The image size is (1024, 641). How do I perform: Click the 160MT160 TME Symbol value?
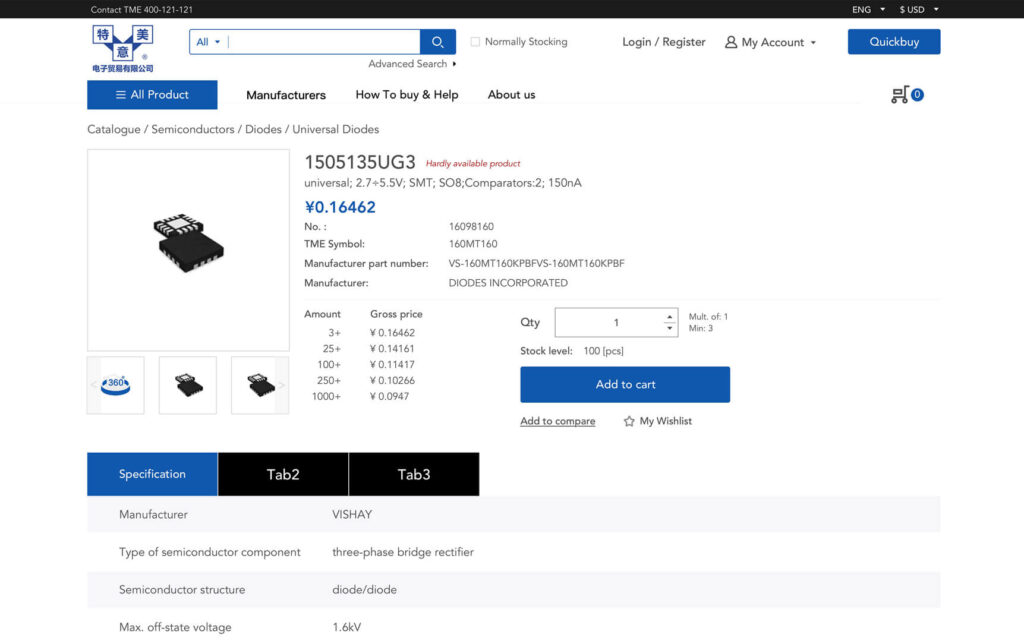(x=473, y=244)
